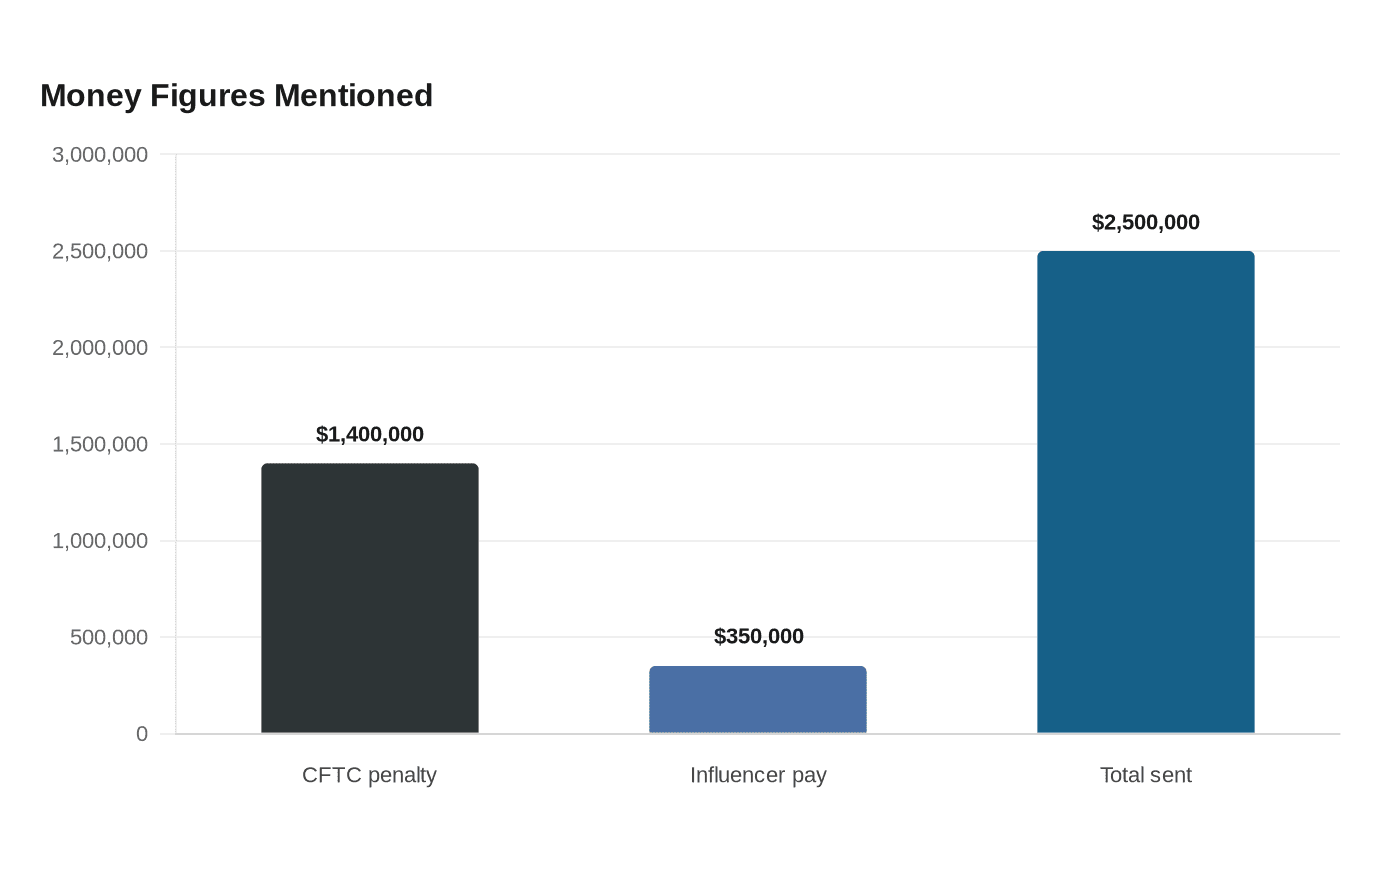Click the 2,000,000 horizontal gridline
The width and height of the screenshot is (1400, 880).
[x=758, y=347]
